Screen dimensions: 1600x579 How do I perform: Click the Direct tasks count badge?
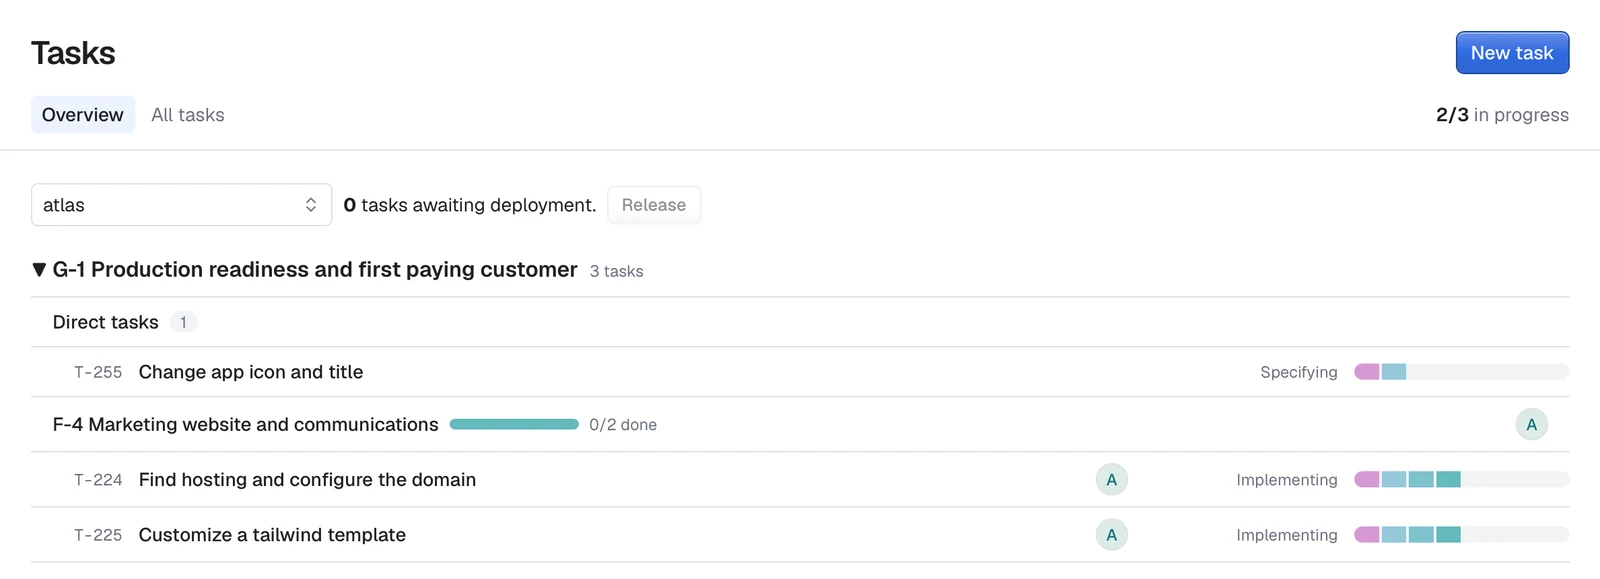click(183, 322)
